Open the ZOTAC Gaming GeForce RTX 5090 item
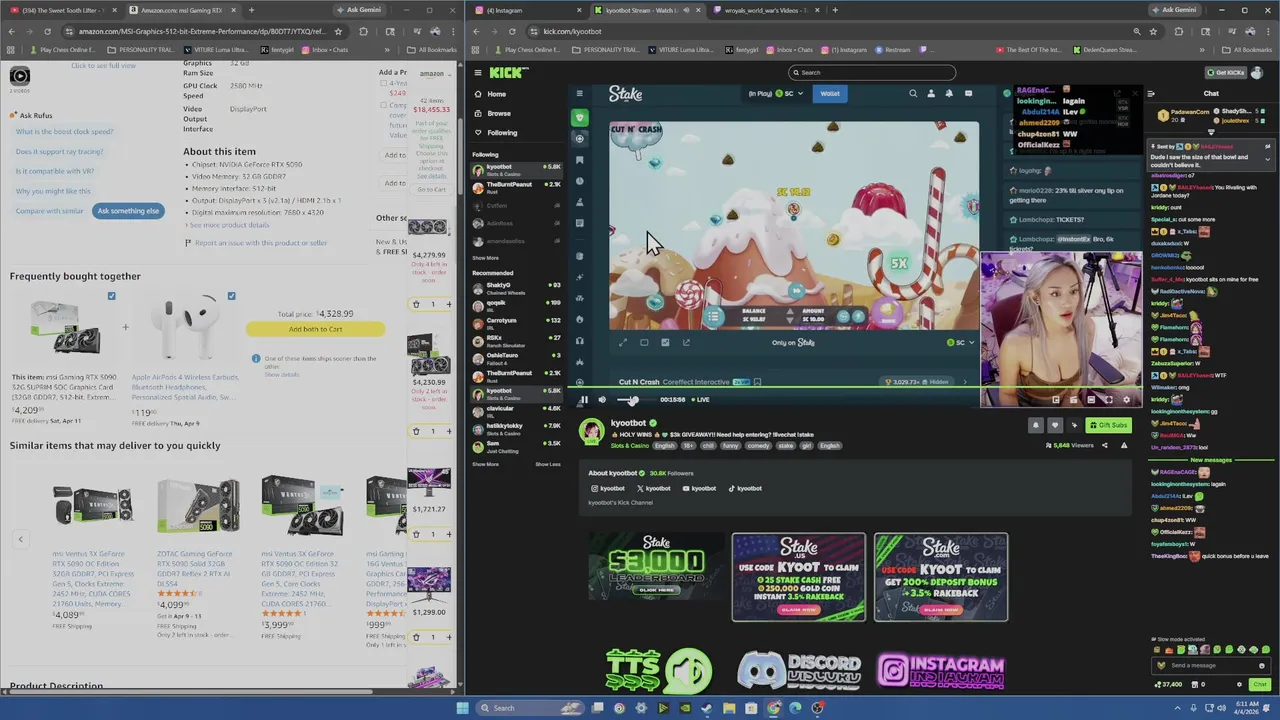Image resolution: width=1280 pixels, height=720 pixels. click(x=198, y=568)
